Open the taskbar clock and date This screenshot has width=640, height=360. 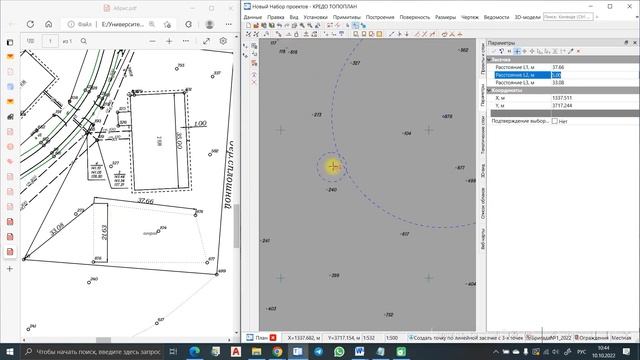pos(604,351)
